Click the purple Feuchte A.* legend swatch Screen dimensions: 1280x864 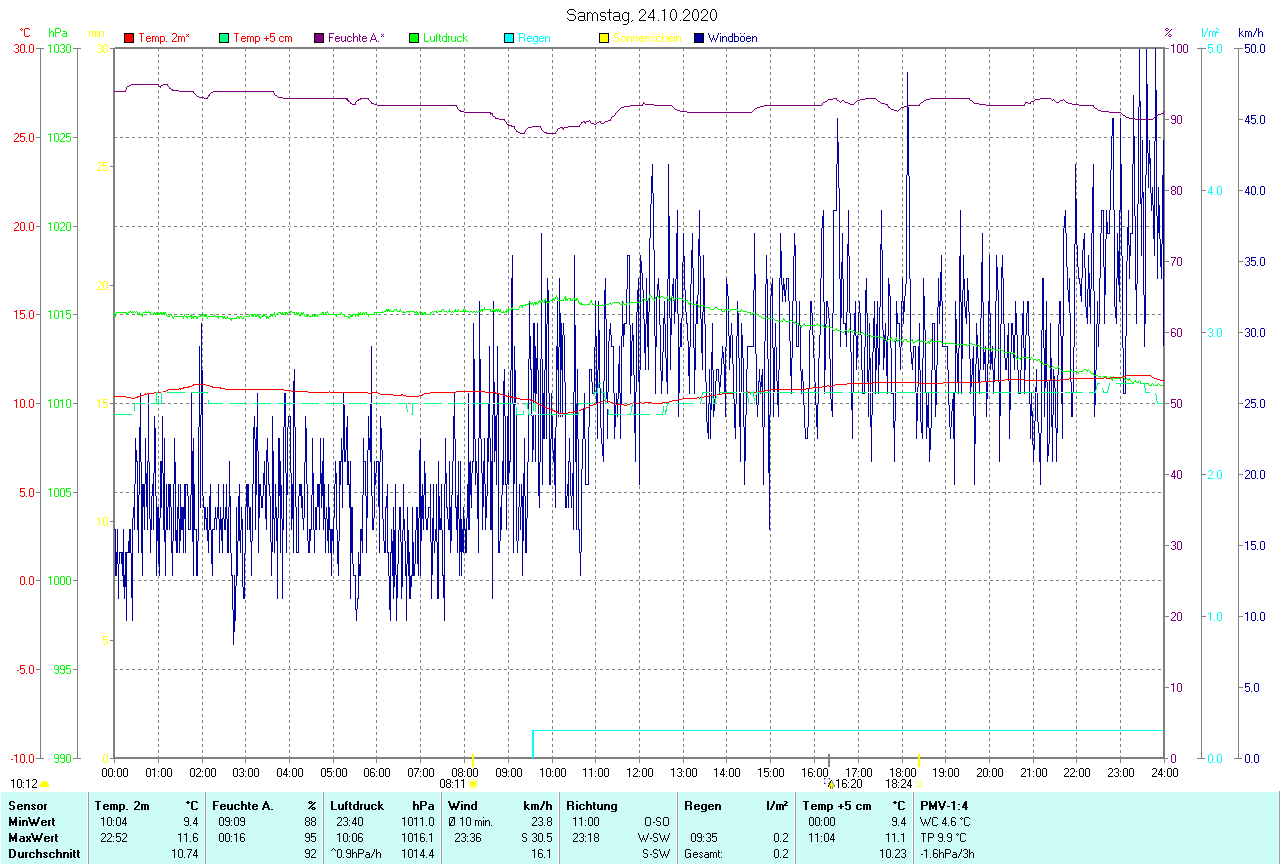tap(318, 38)
